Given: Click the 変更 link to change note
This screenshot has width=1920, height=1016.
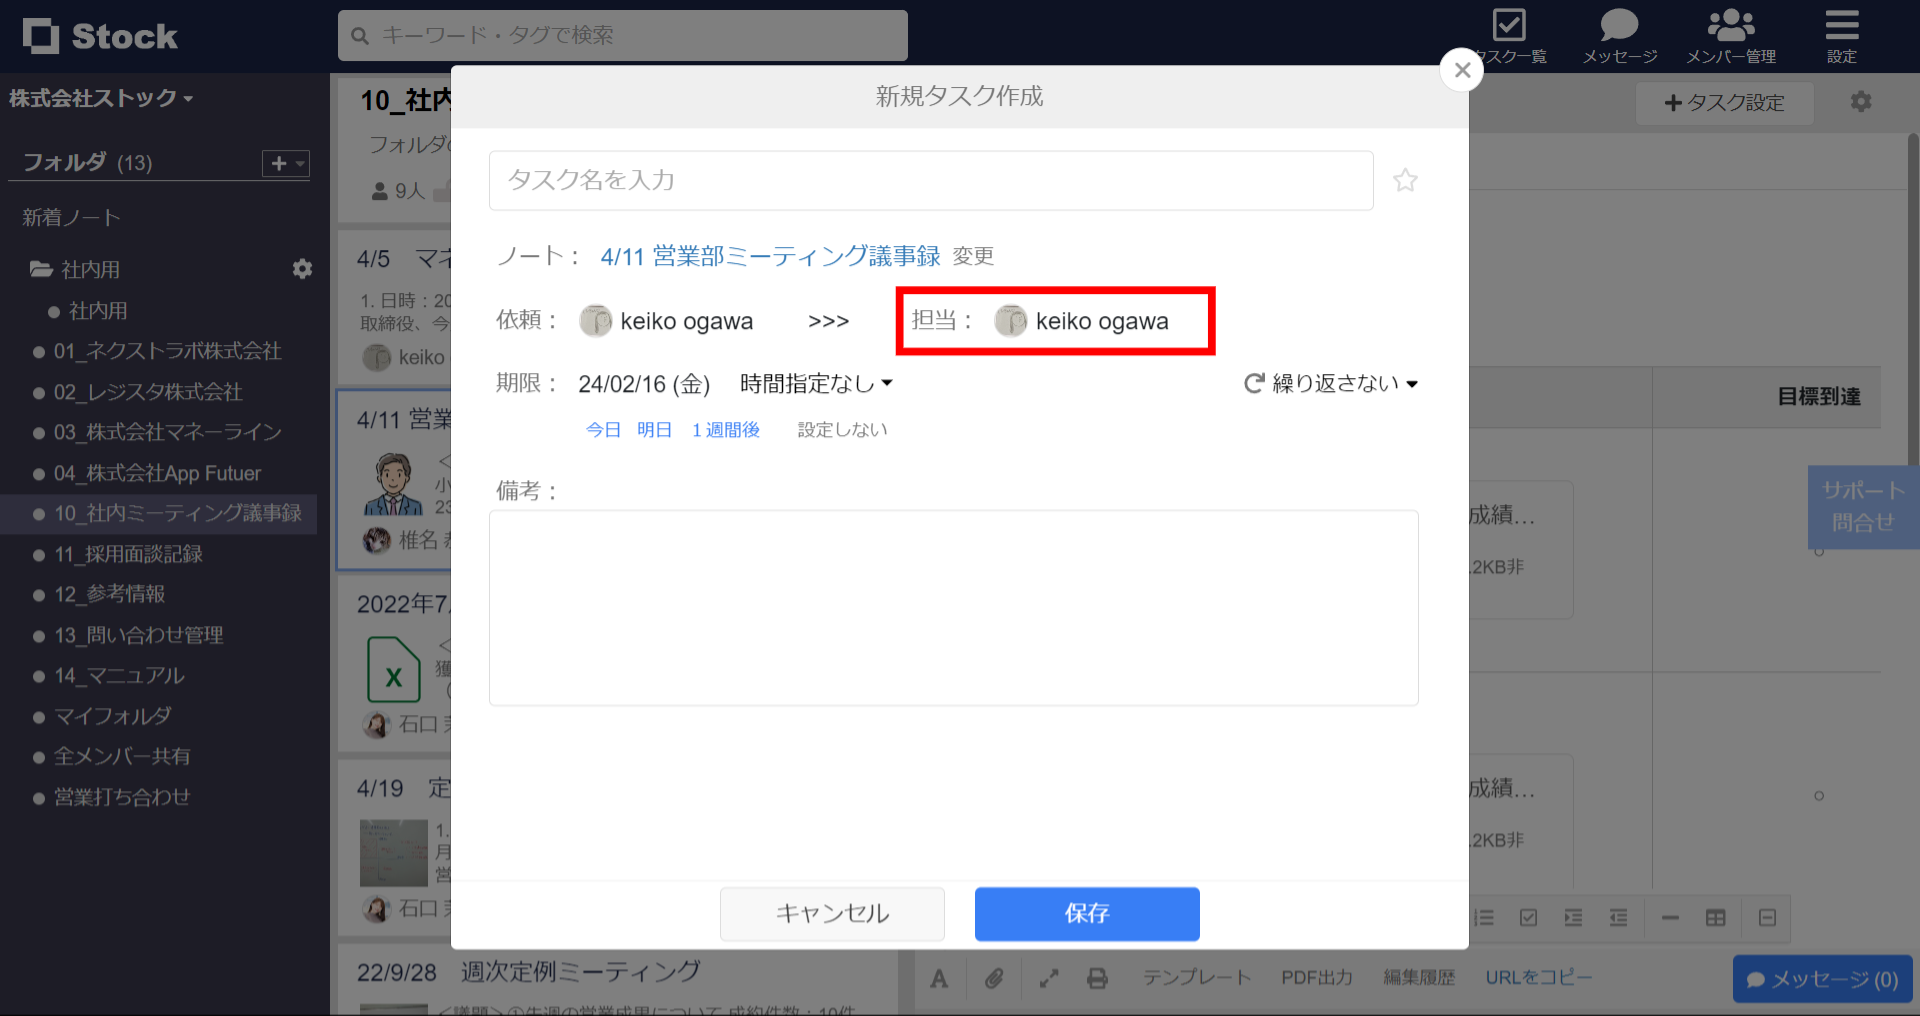Looking at the screenshot, I should [x=974, y=256].
